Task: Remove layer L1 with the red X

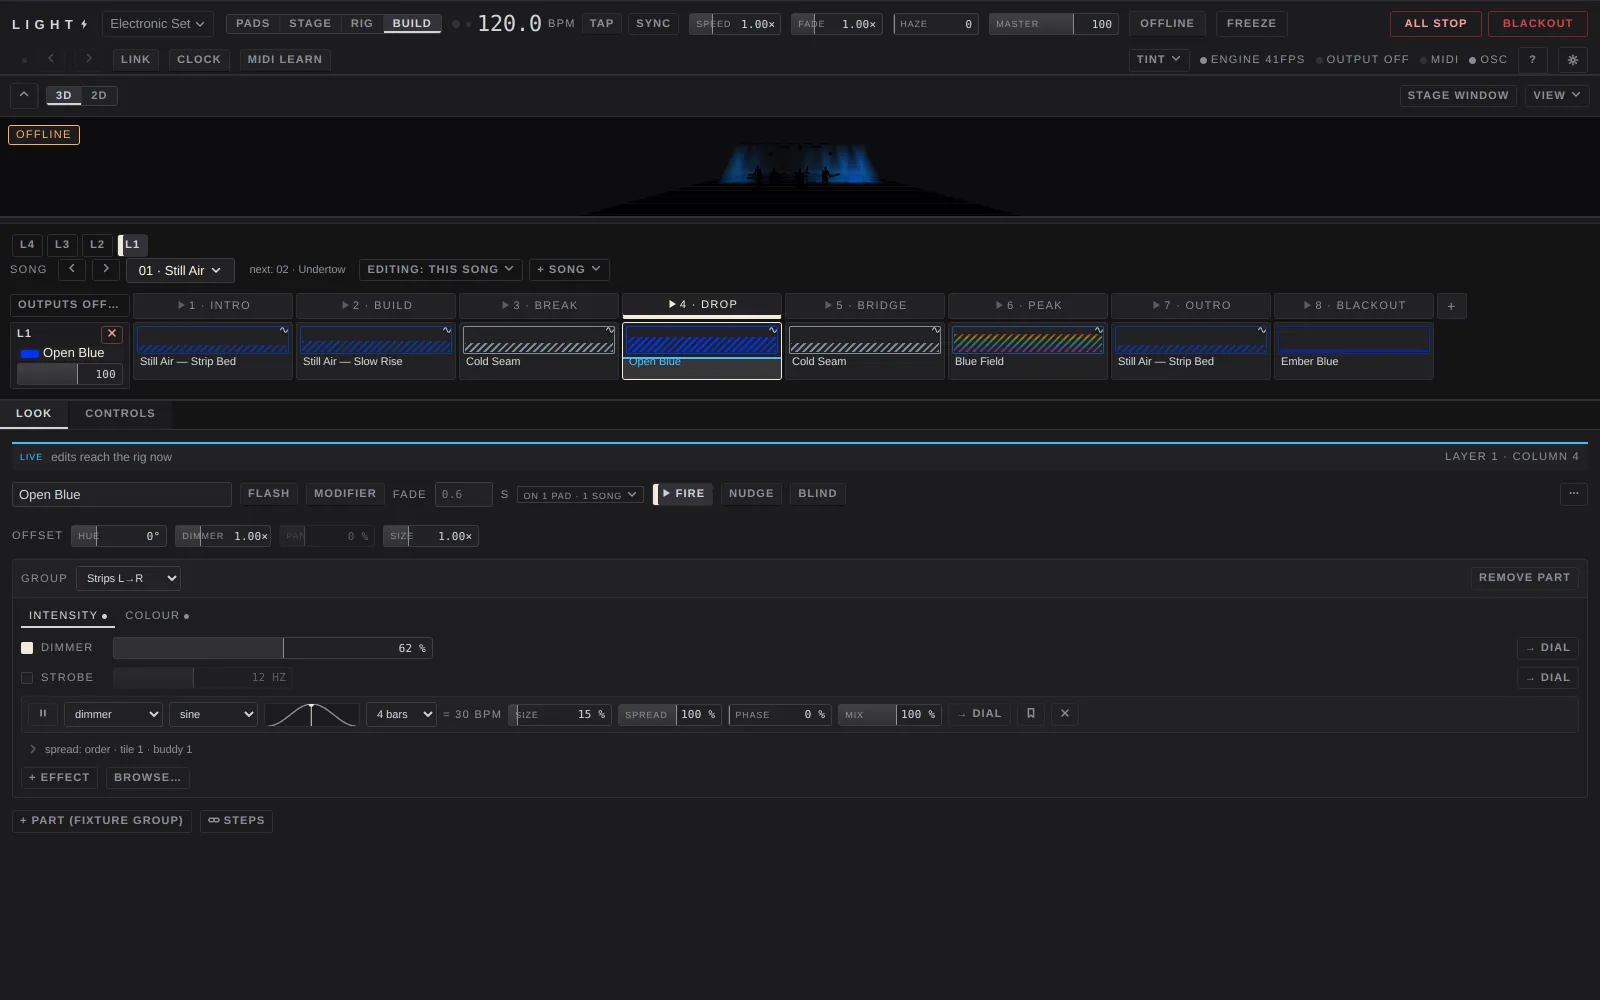Action: click(112, 334)
